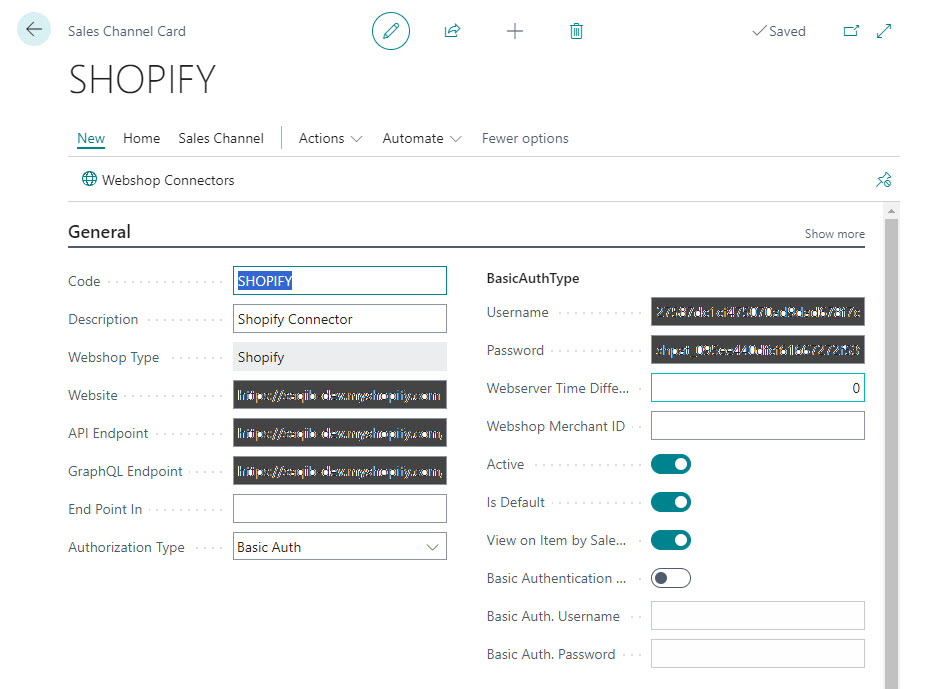The height and width of the screenshot is (689, 932).
Task: Disable the Is Default toggle
Action: pyautogui.click(x=670, y=502)
